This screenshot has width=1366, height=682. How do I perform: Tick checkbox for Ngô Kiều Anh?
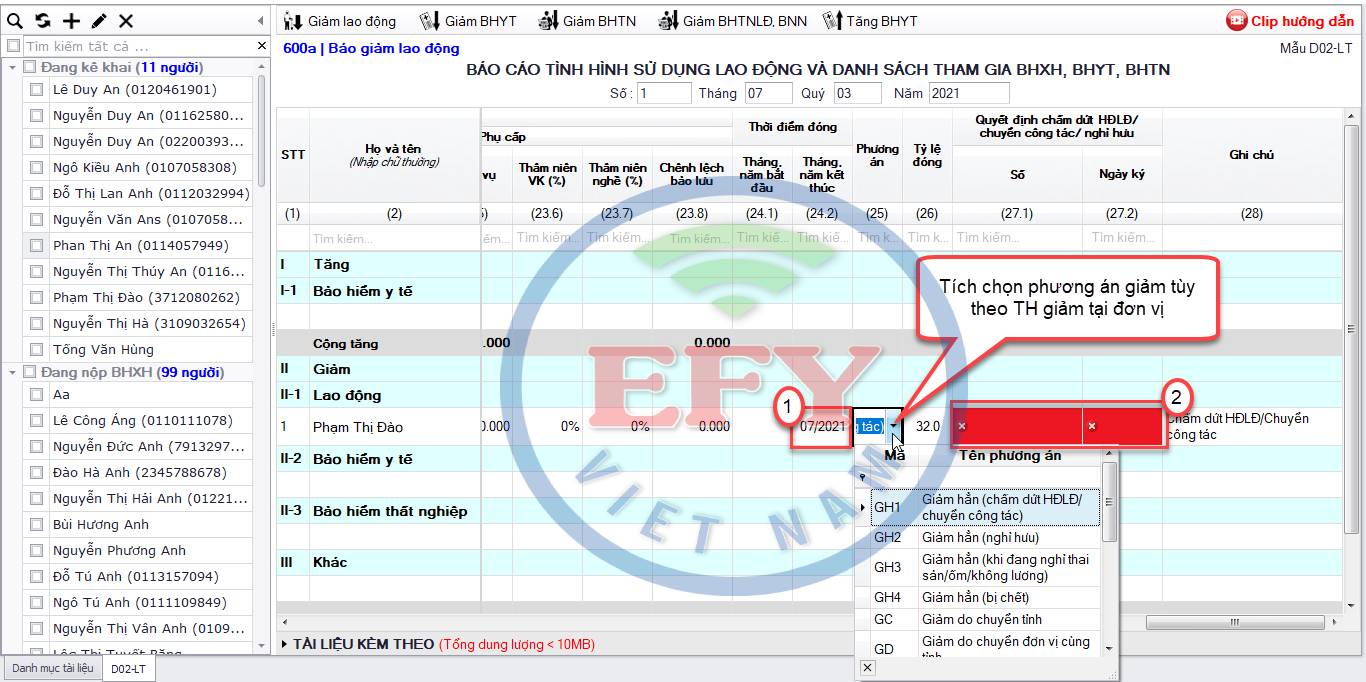point(37,167)
